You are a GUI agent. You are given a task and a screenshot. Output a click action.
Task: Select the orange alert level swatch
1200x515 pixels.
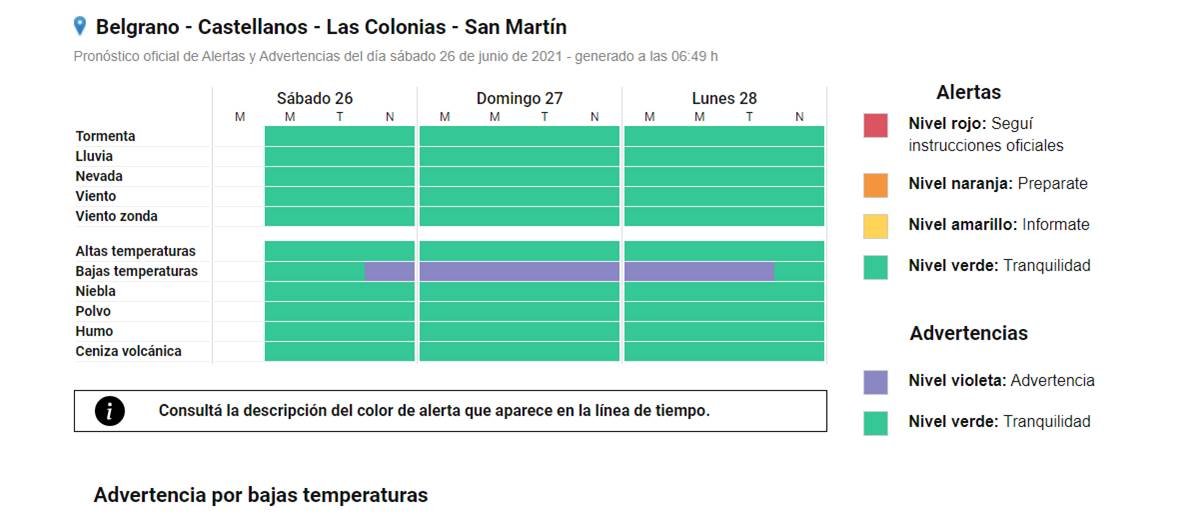coord(875,185)
